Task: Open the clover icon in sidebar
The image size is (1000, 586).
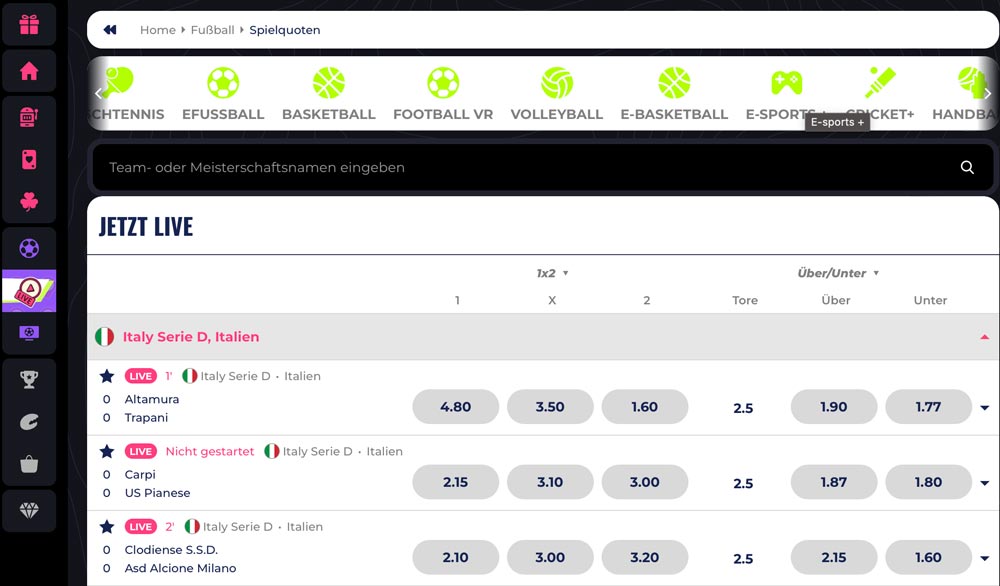Action: coord(29,201)
